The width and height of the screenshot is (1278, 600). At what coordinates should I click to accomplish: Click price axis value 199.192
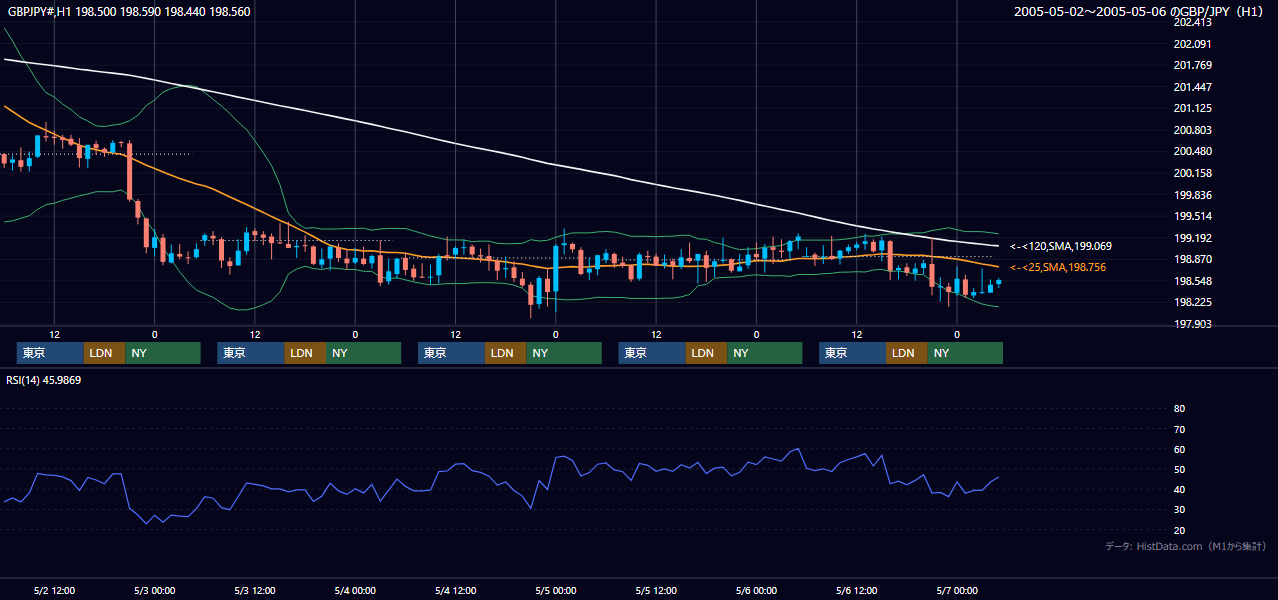click(1193, 238)
